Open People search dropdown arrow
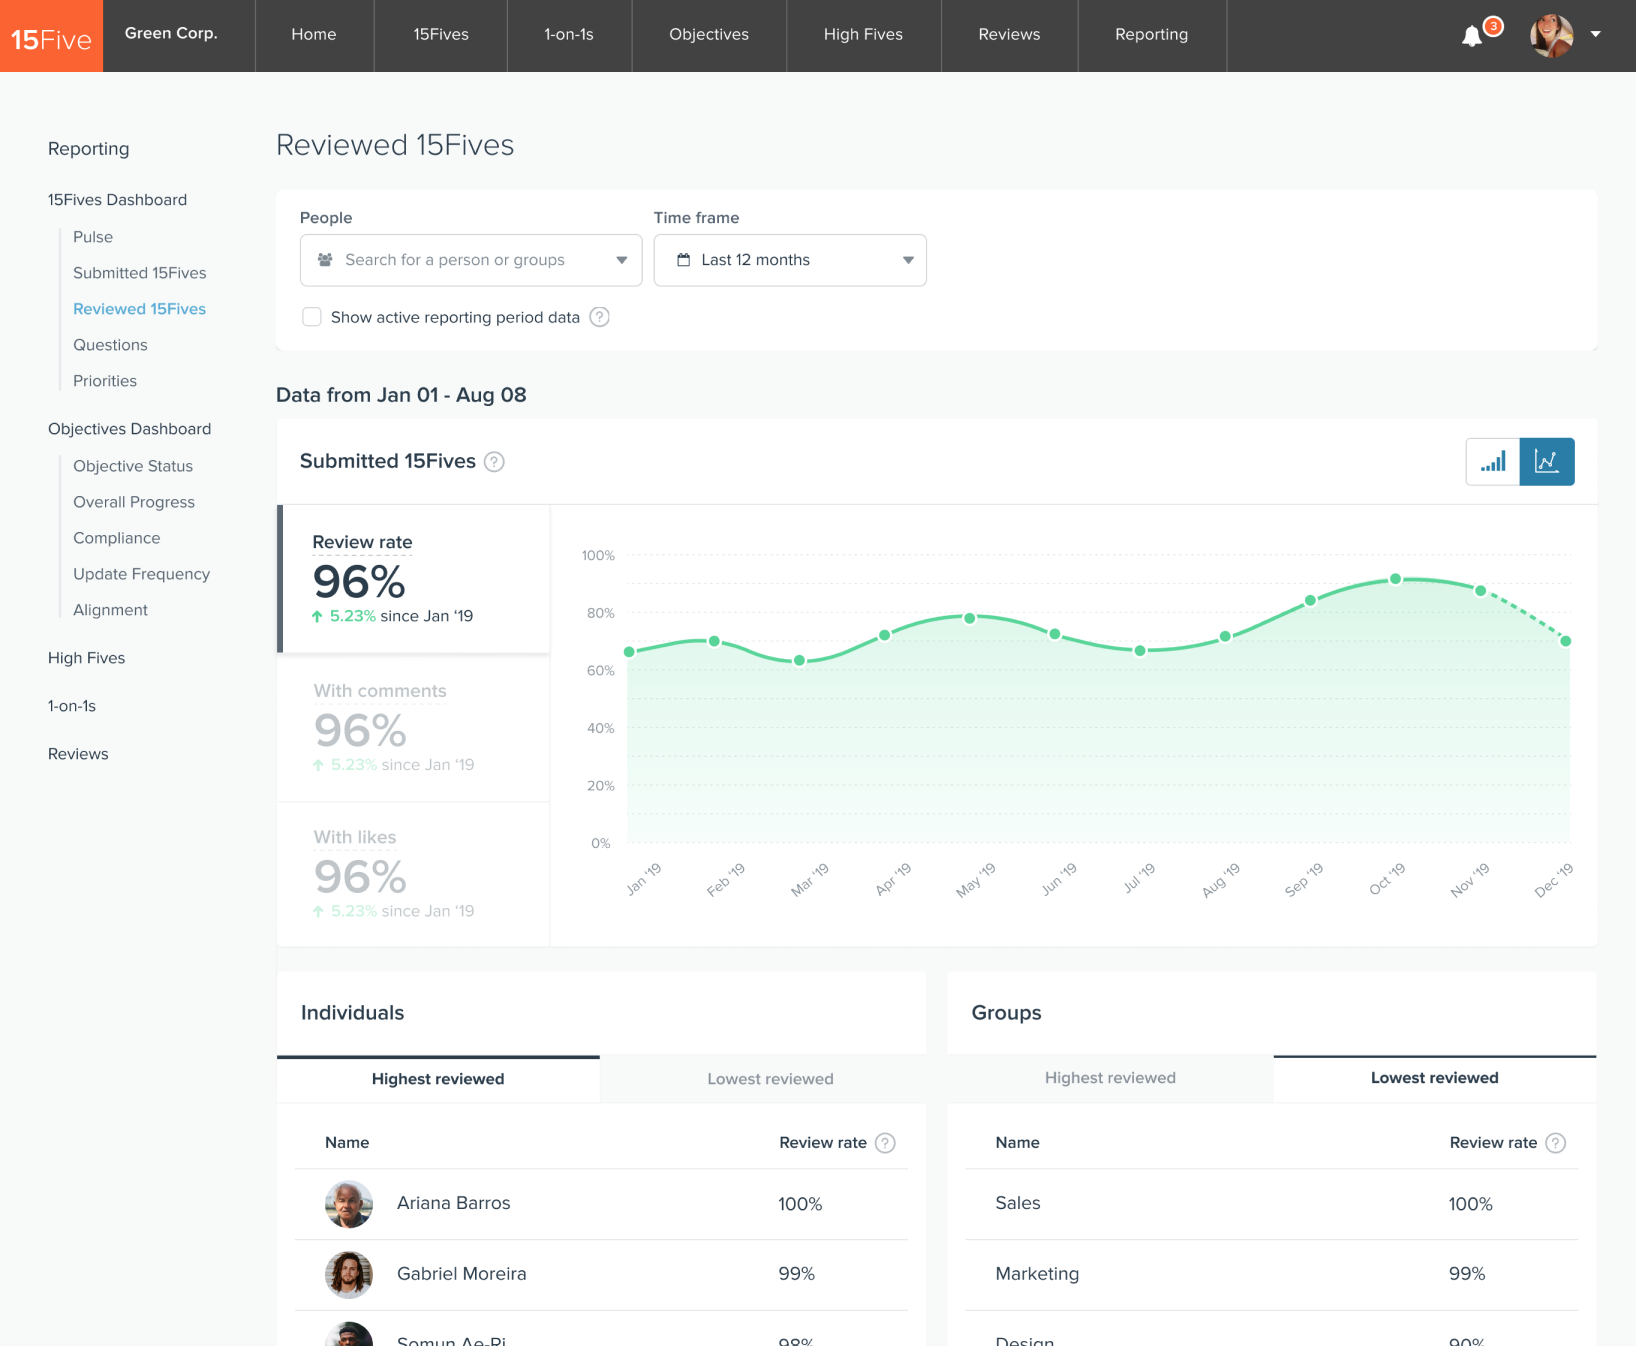Screen dimensions: 1636x1346 pyautogui.click(x=621, y=260)
